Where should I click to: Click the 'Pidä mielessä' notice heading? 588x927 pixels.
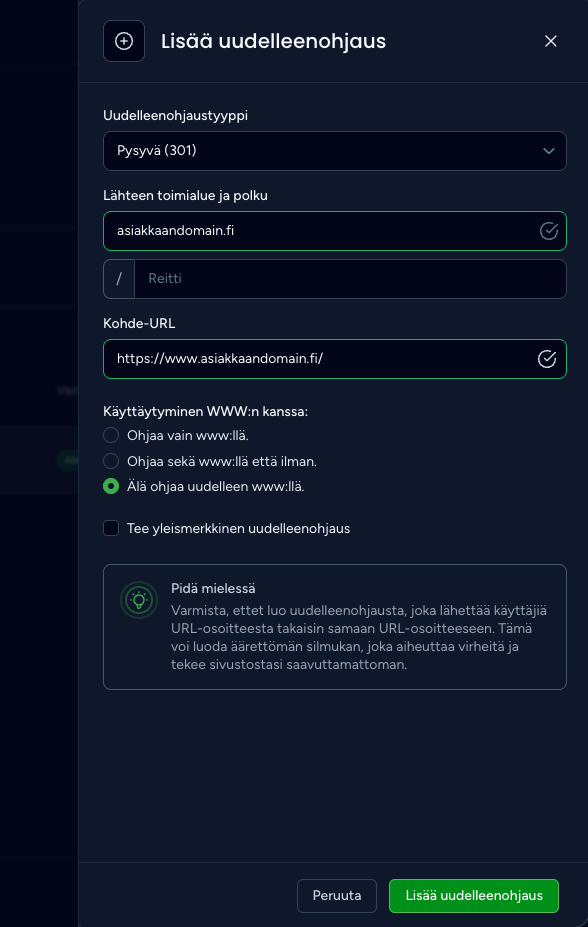tap(213, 589)
